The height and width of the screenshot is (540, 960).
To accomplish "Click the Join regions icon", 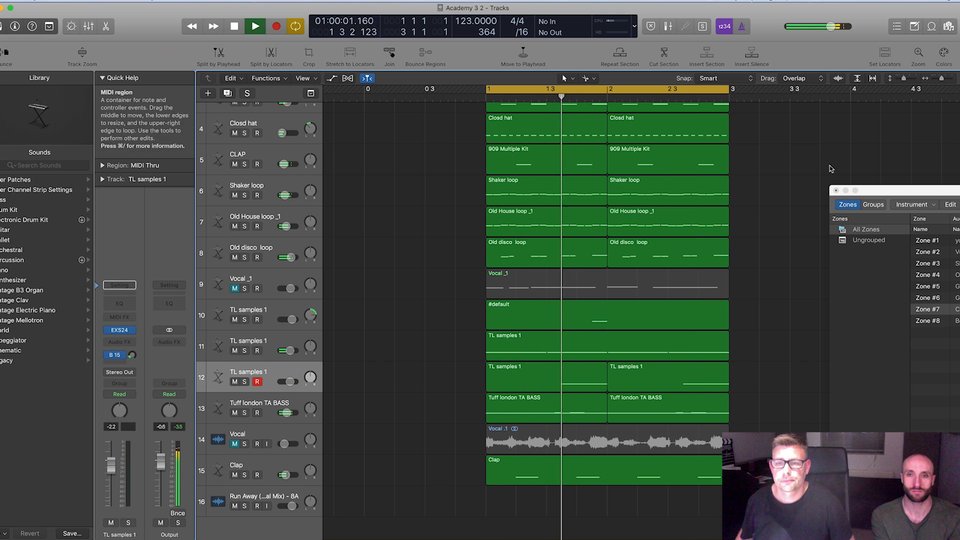I will [x=389, y=53].
